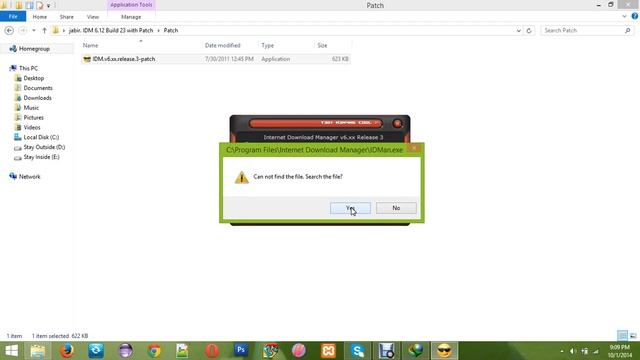The height and width of the screenshot is (360, 640).
Task: Open Photoshop from the taskbar
Action: tap(241, 351)
